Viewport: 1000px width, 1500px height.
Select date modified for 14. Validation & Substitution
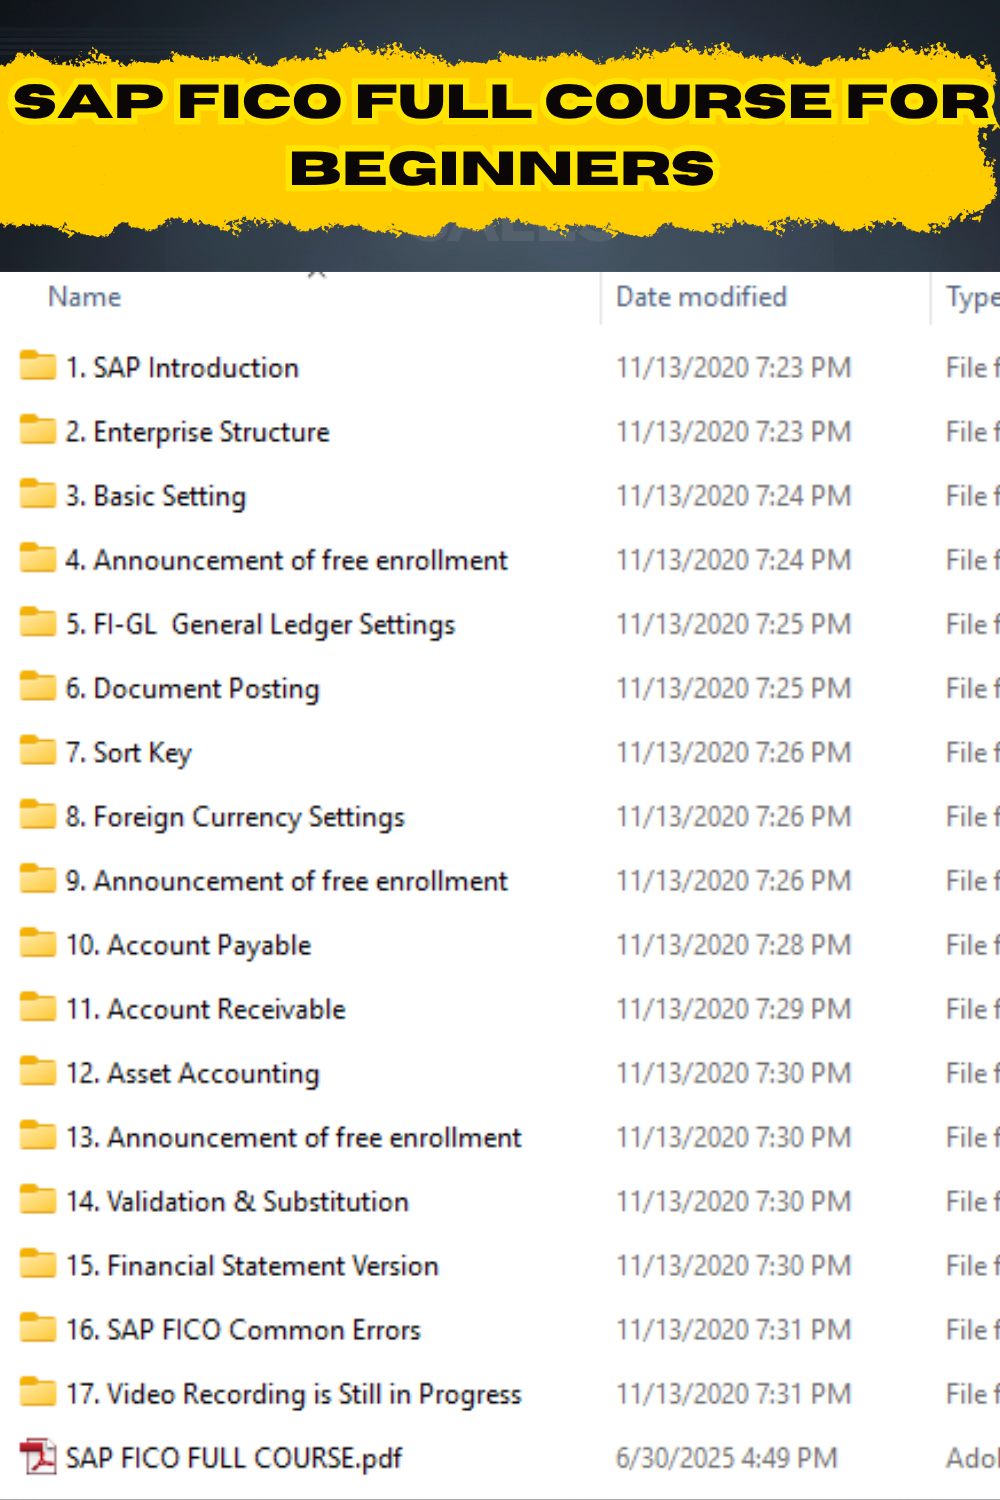tap(734, 1201)
